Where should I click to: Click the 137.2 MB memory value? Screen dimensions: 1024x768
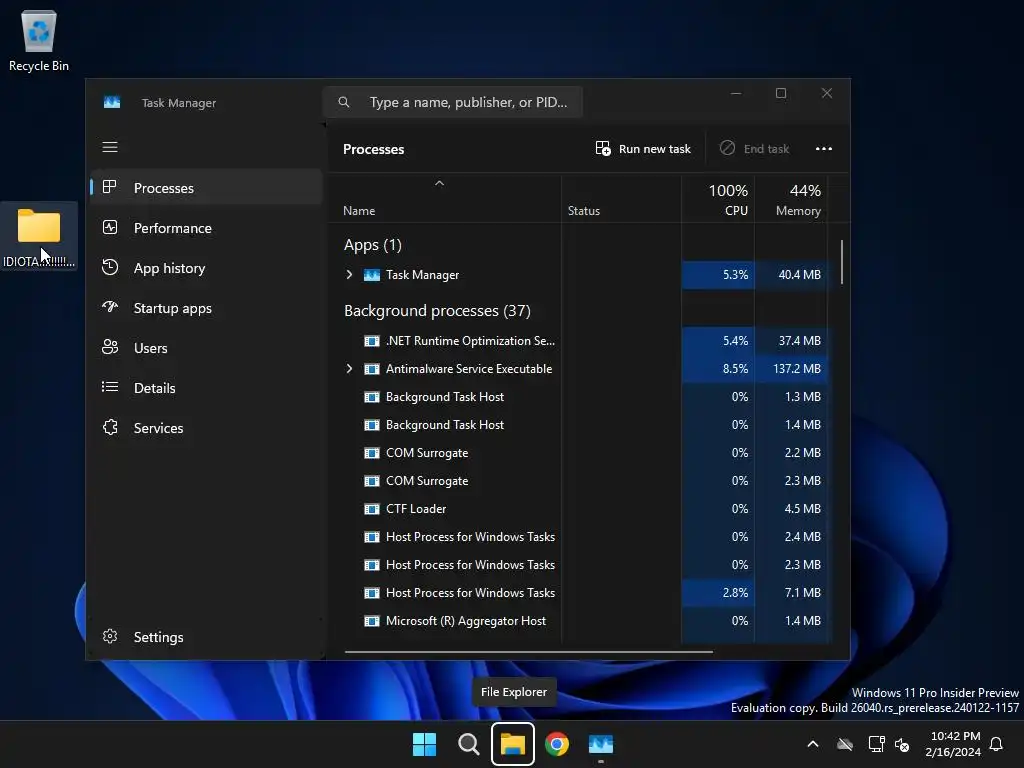tap(797, 369)
